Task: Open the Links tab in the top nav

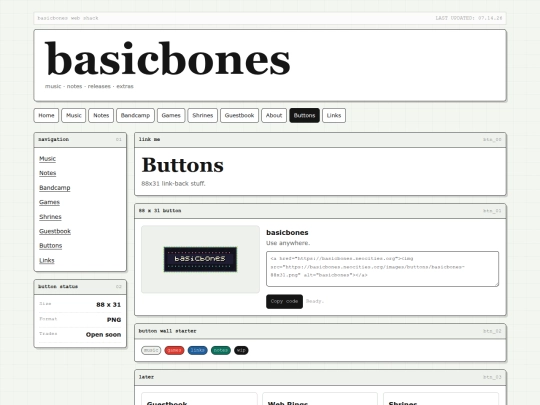Action: (x=334, y=115)
